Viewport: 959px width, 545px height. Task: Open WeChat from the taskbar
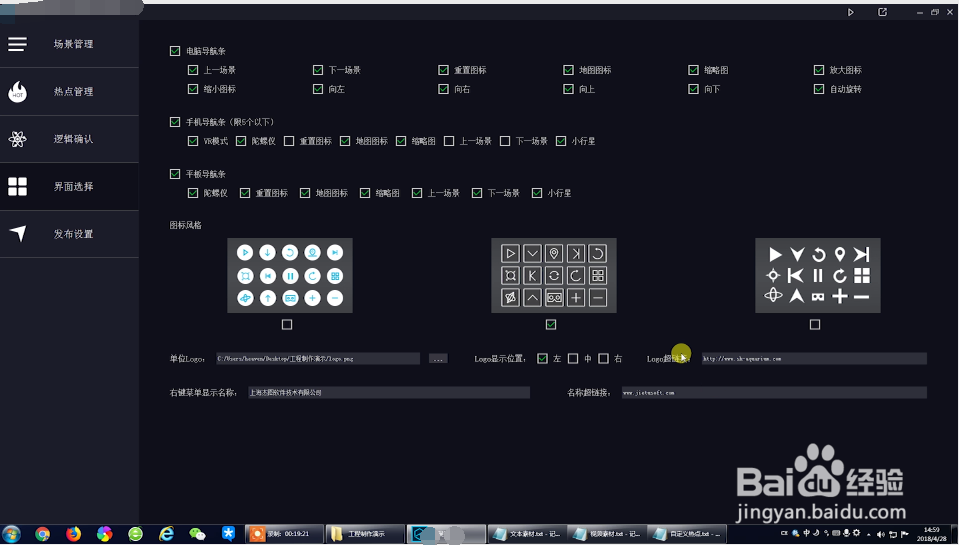click(x=198, y=534)
